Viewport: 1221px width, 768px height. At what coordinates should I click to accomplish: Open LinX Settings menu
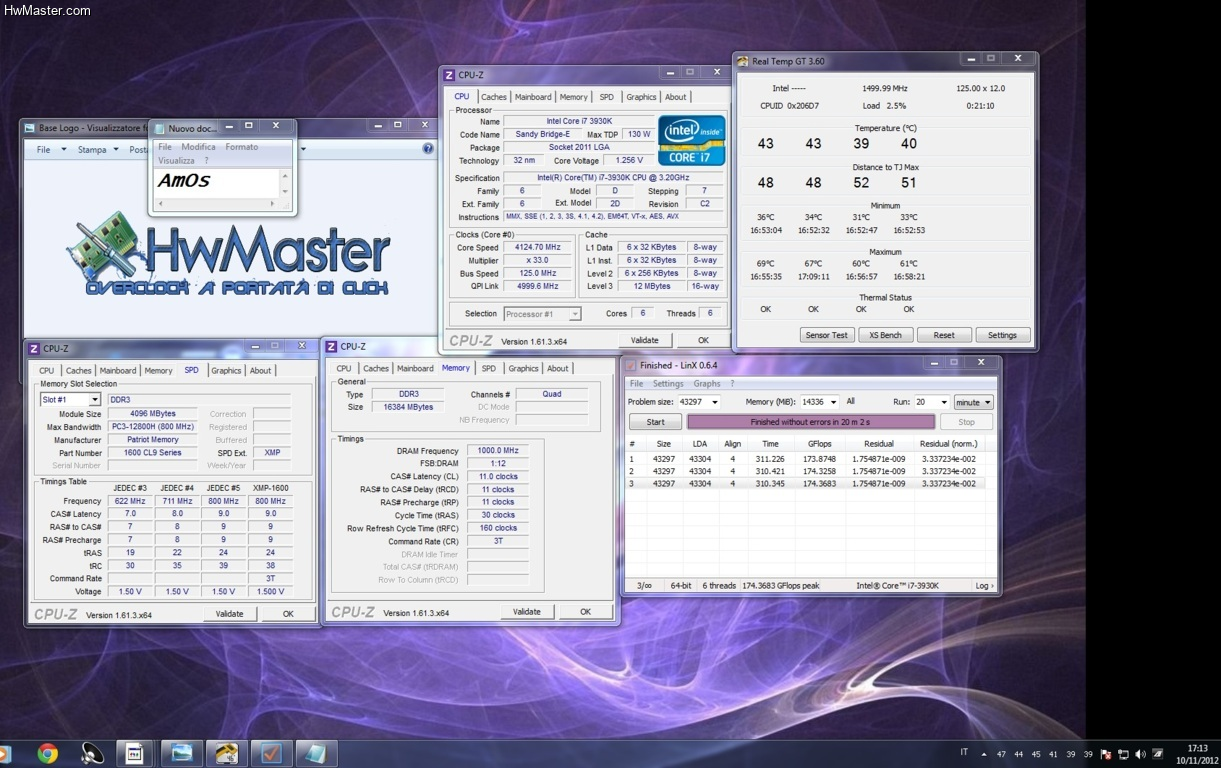click(x=668, y=383)
